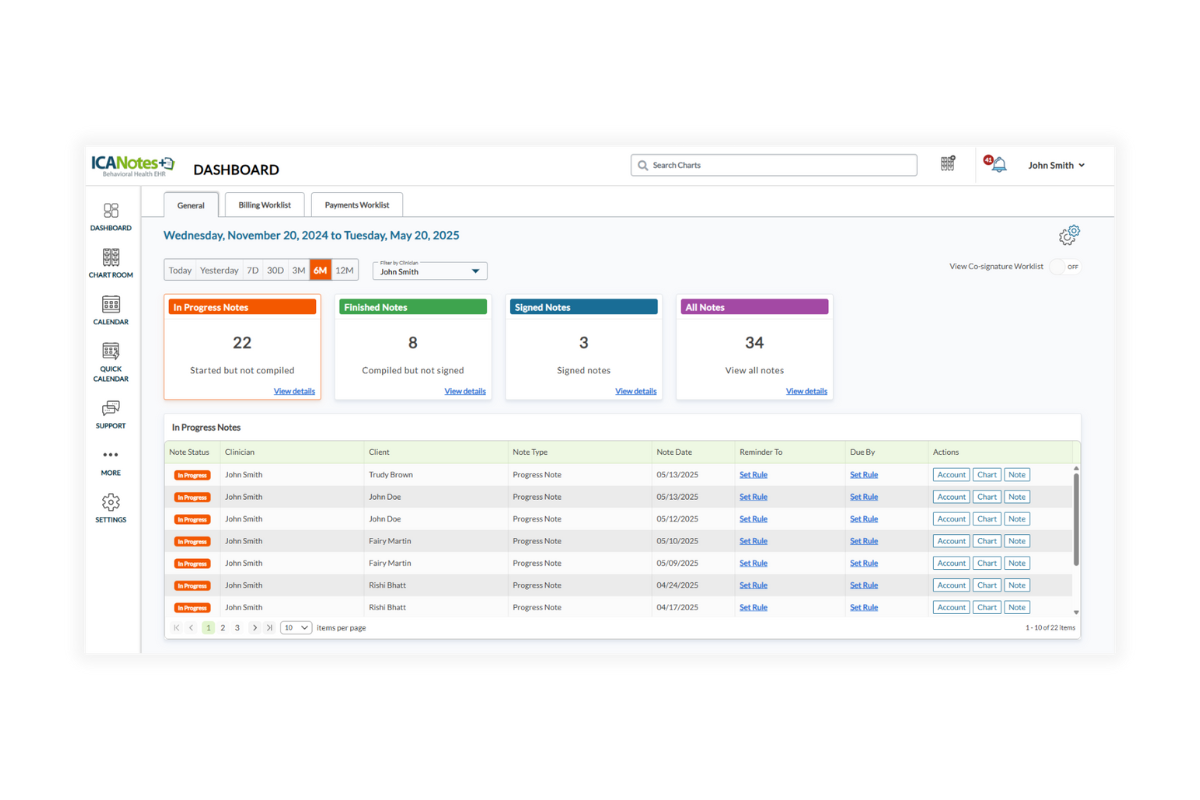Click the Signed Notes card header

point(584,307)
